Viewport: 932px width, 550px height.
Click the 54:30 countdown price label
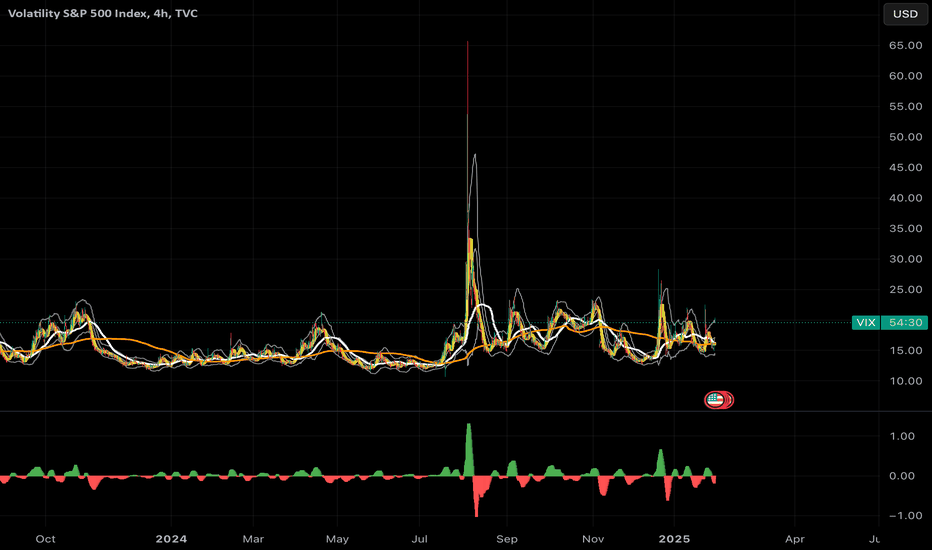coord(905,323)
